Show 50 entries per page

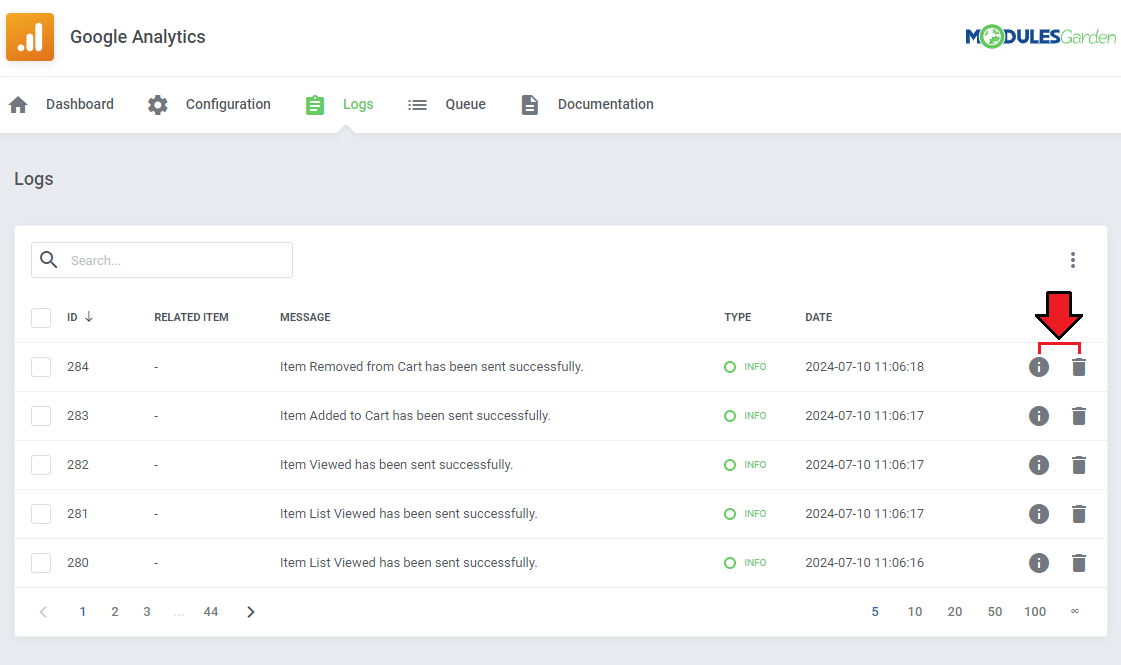(x=995, y=612)
